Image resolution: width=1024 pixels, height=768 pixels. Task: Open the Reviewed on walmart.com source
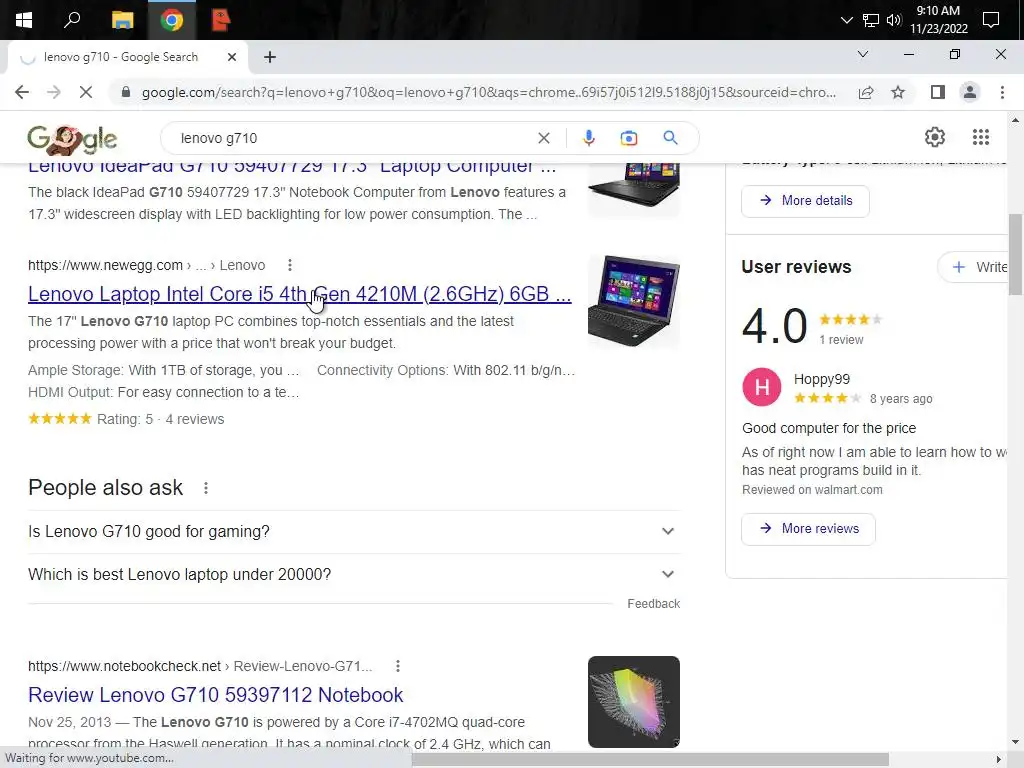click(x=812, y=490)
